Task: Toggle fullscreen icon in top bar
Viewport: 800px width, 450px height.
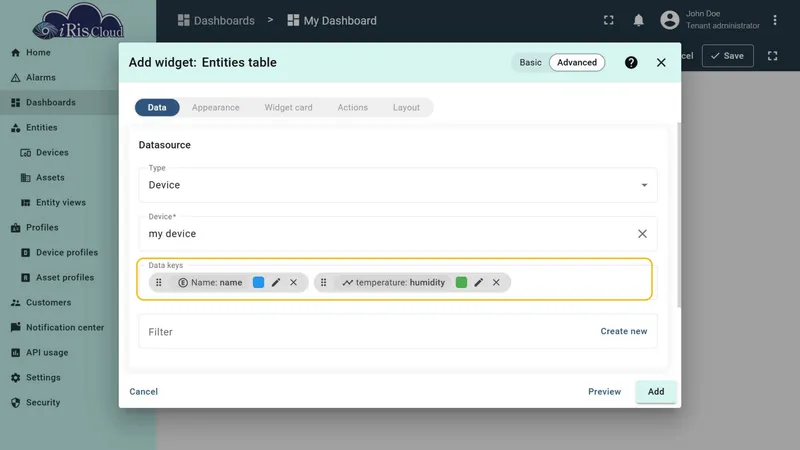Action: click(x=609, y=20)
